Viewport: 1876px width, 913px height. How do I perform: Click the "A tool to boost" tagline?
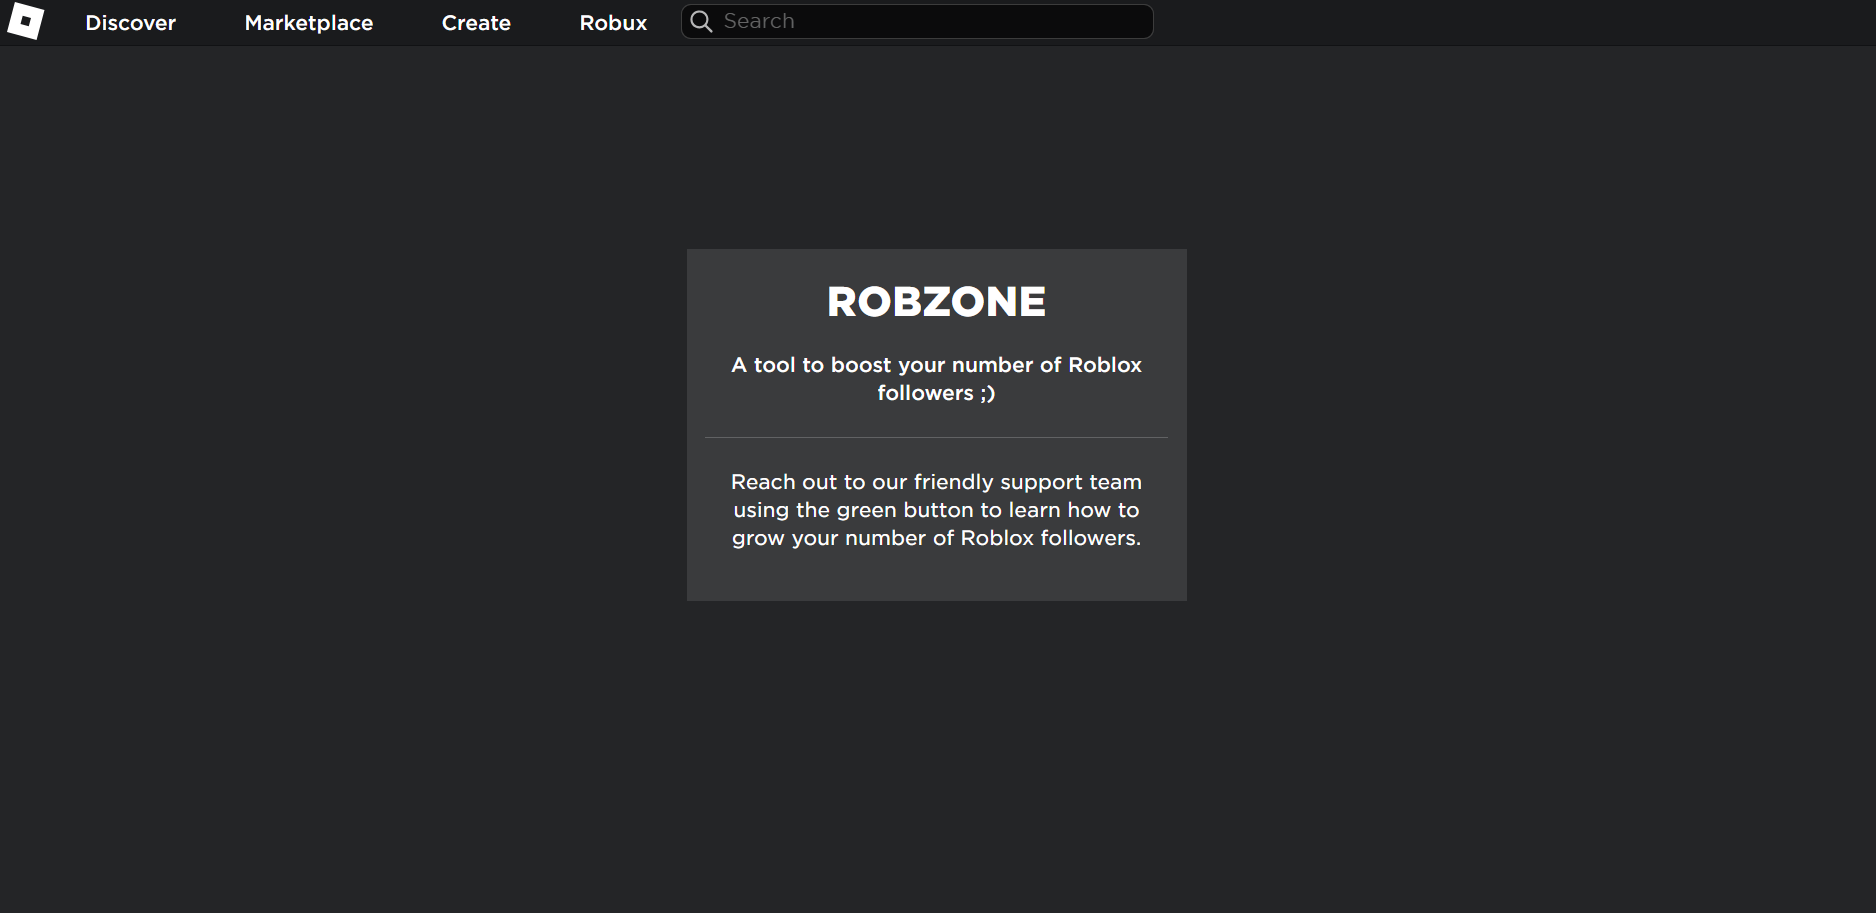pos(810,365)
